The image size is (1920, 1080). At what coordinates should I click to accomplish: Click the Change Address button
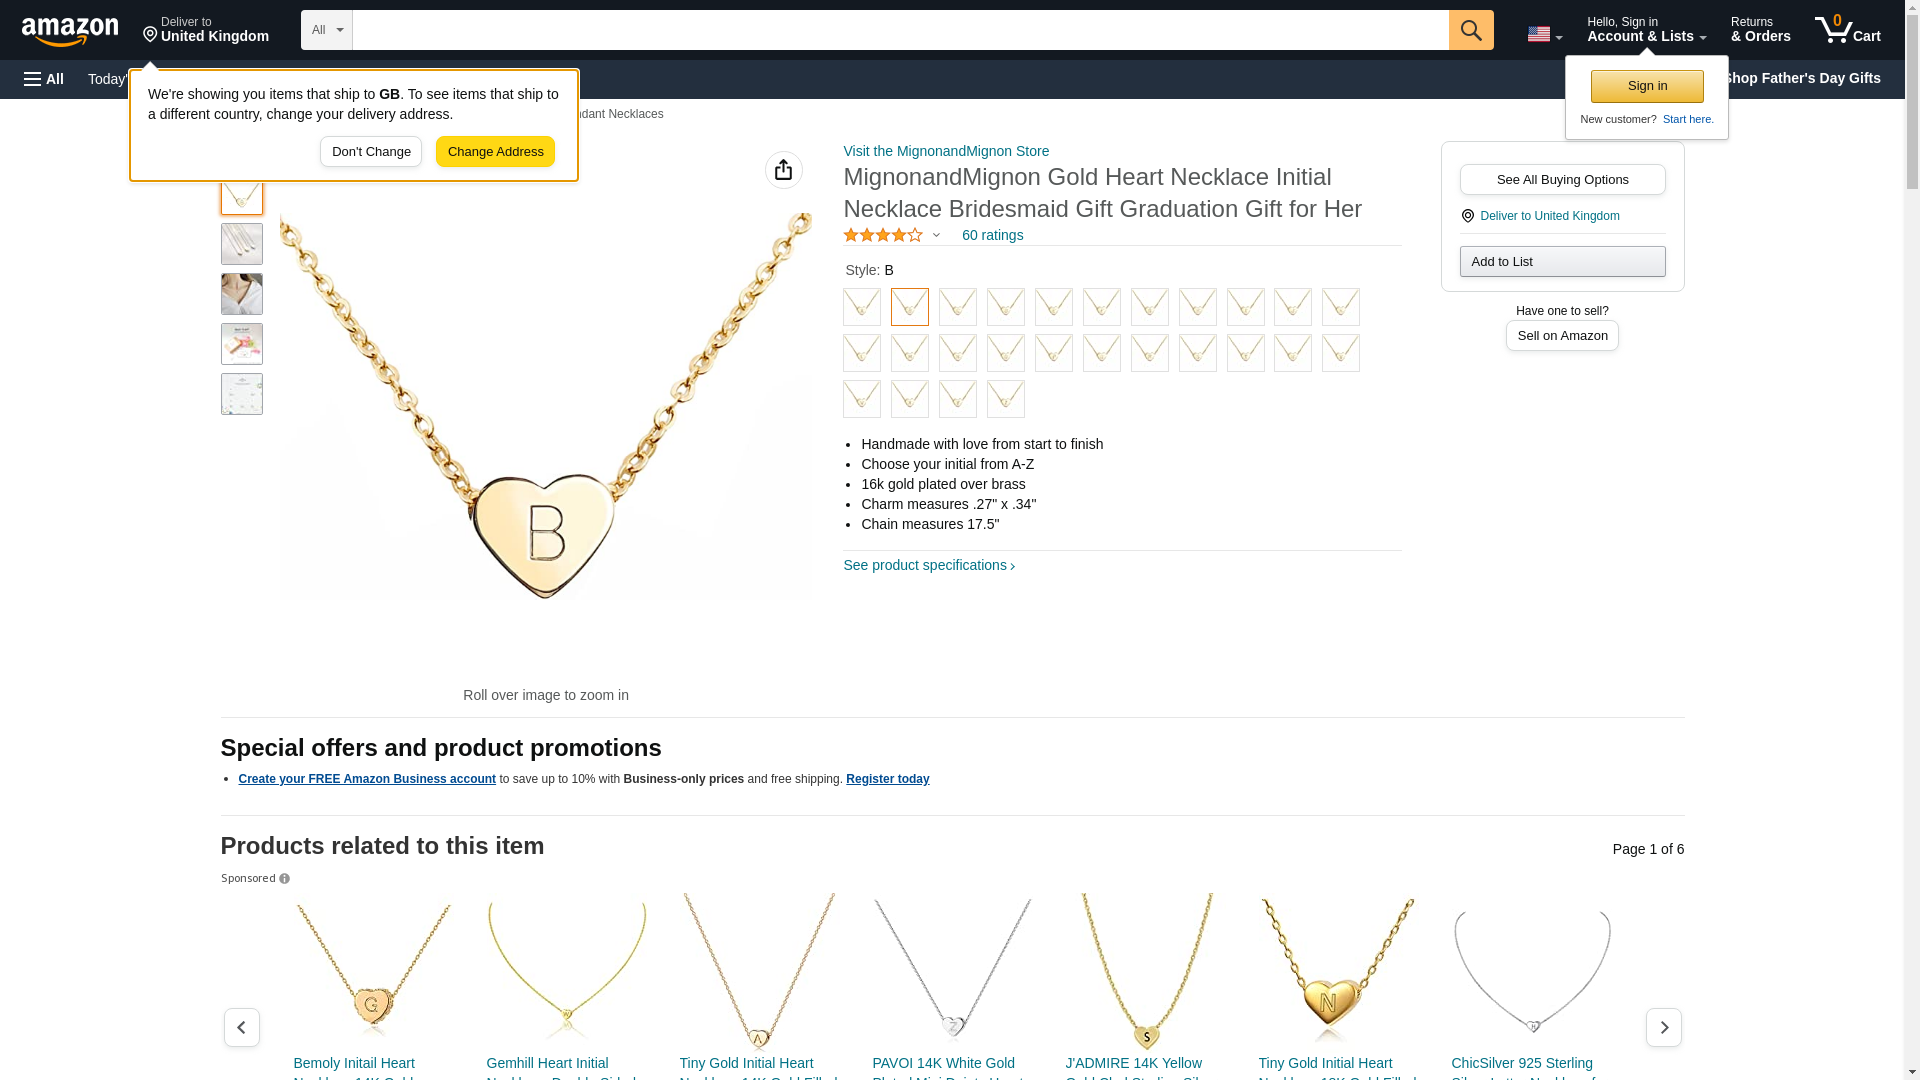pos(495,152)
